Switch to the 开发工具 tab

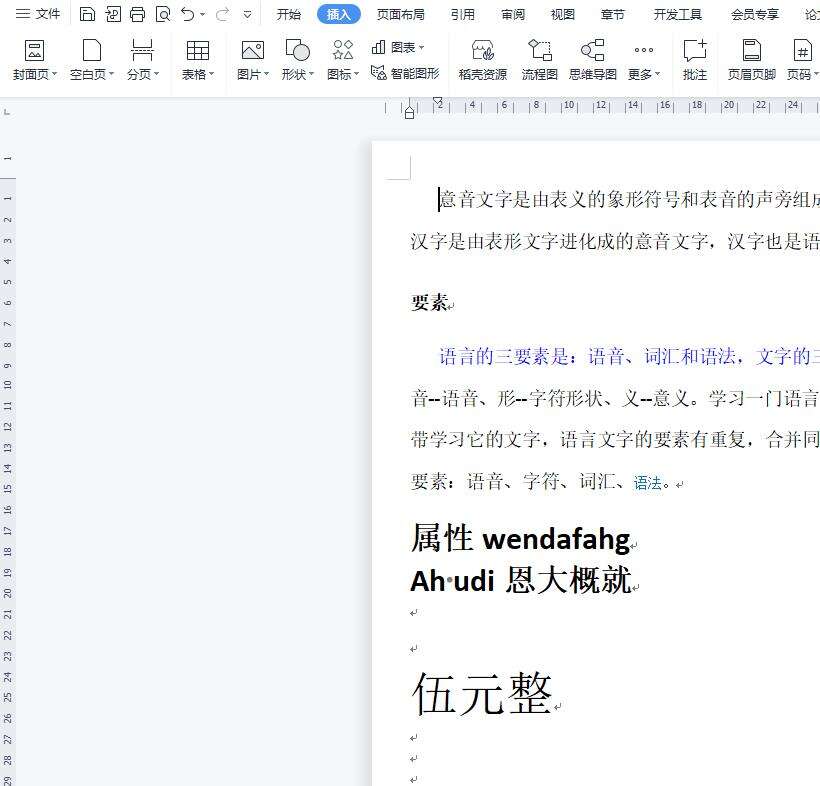click(x=677, y=15)
